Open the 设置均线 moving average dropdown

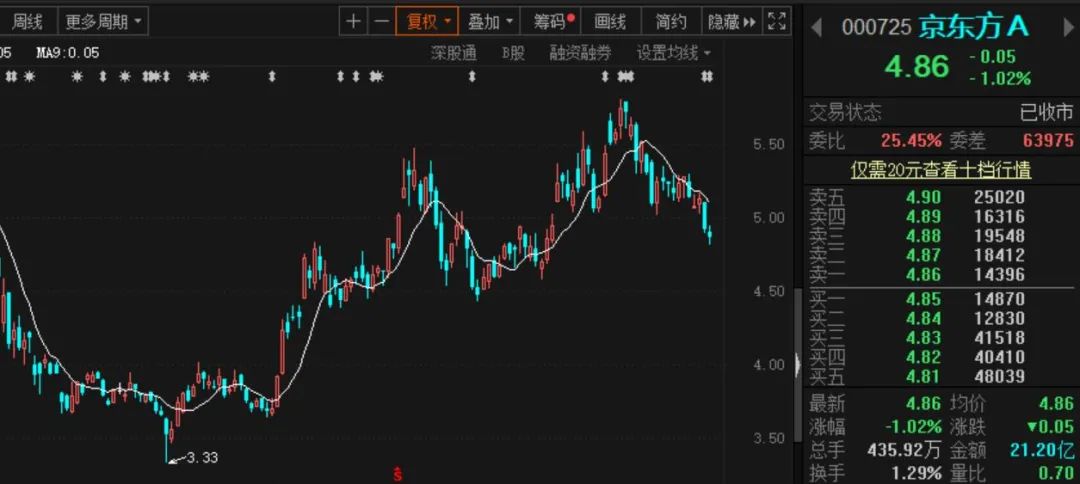[674, 53]
